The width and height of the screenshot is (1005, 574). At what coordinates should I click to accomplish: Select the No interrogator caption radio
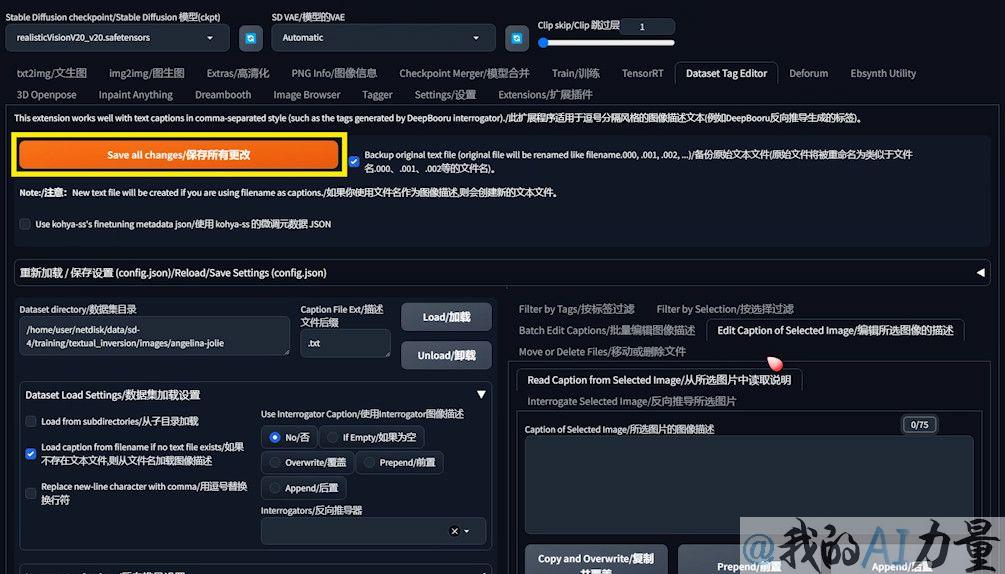tap(290, 437)
